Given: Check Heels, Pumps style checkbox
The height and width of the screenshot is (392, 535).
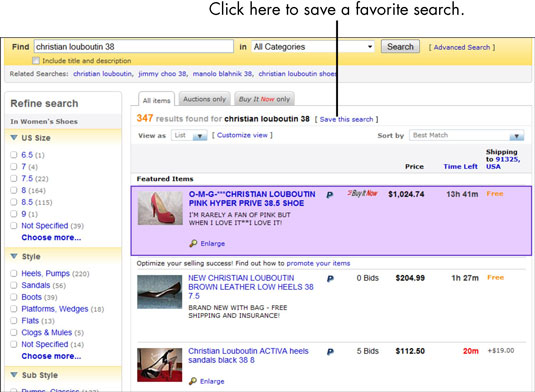Looking at the screenshot, I should (14, 273).
